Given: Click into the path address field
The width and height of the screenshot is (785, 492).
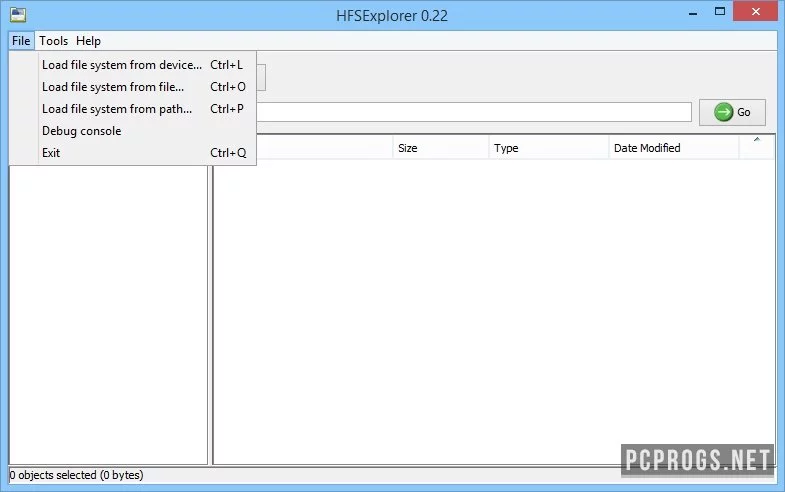Looking at the screenshot, I should [x=474, y=112].
